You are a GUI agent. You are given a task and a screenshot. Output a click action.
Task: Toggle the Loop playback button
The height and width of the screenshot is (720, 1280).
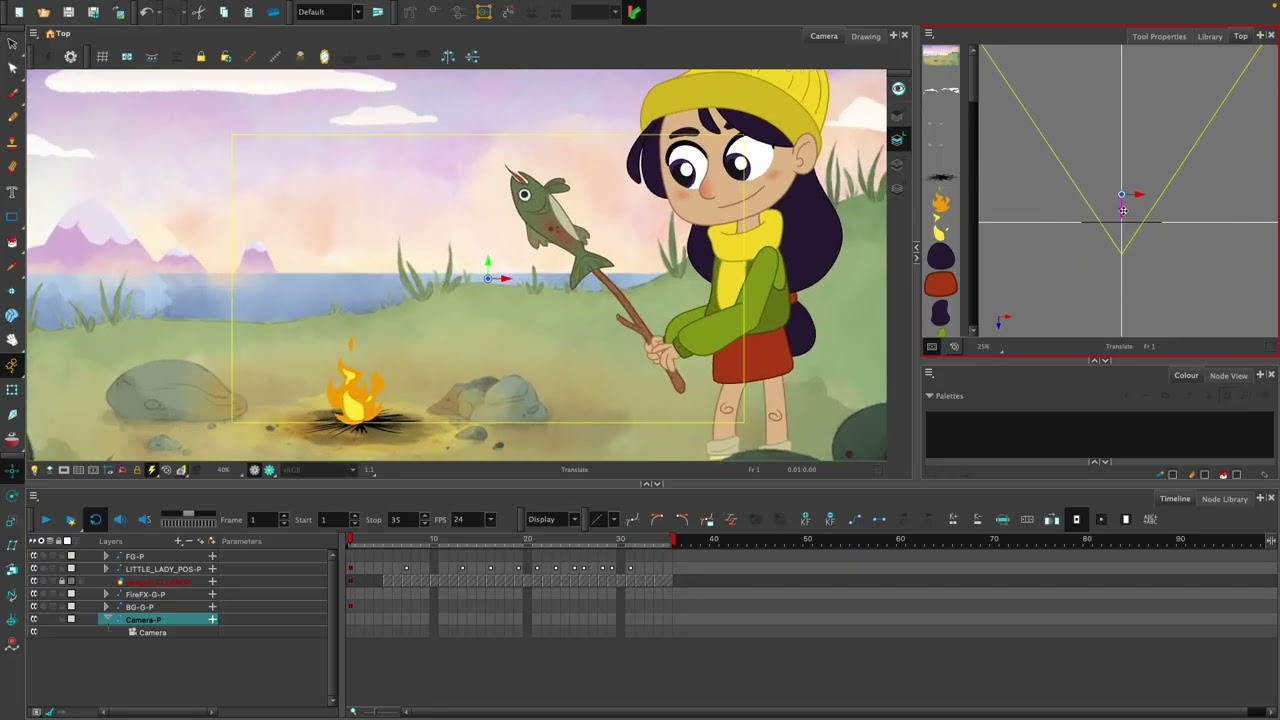(95, 519)
